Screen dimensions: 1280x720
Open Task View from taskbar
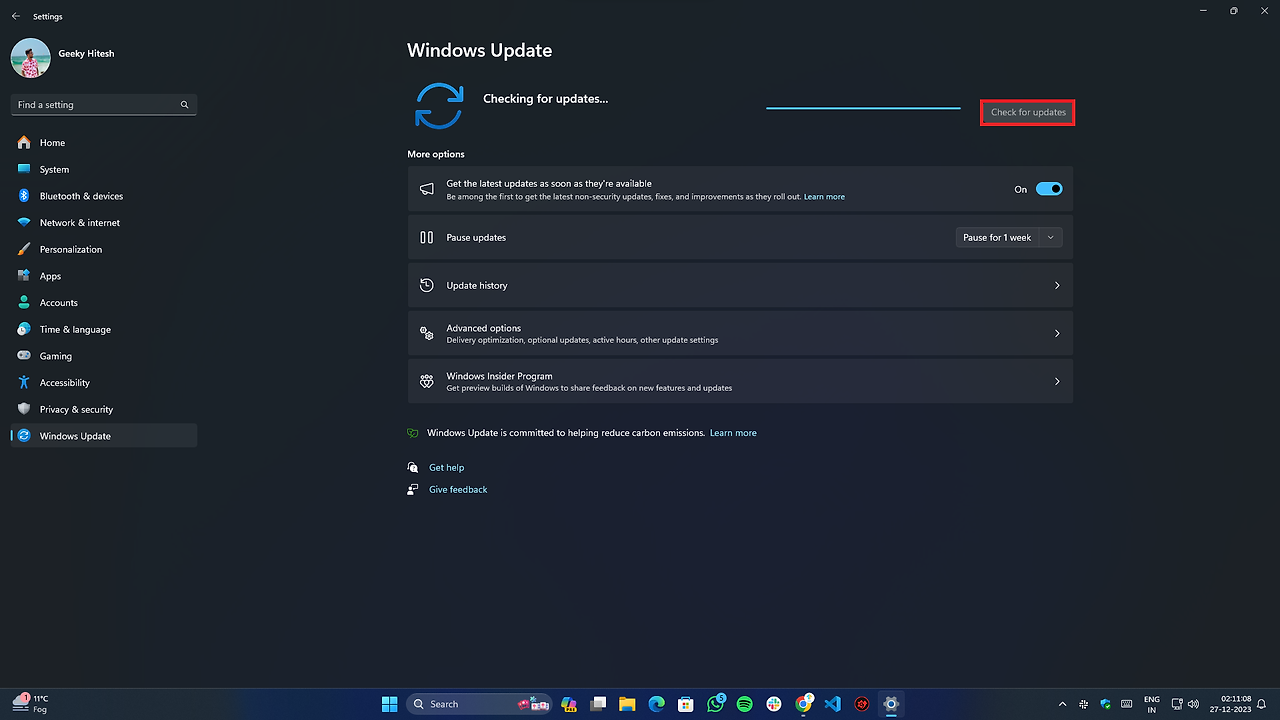(x=598, y=704)
